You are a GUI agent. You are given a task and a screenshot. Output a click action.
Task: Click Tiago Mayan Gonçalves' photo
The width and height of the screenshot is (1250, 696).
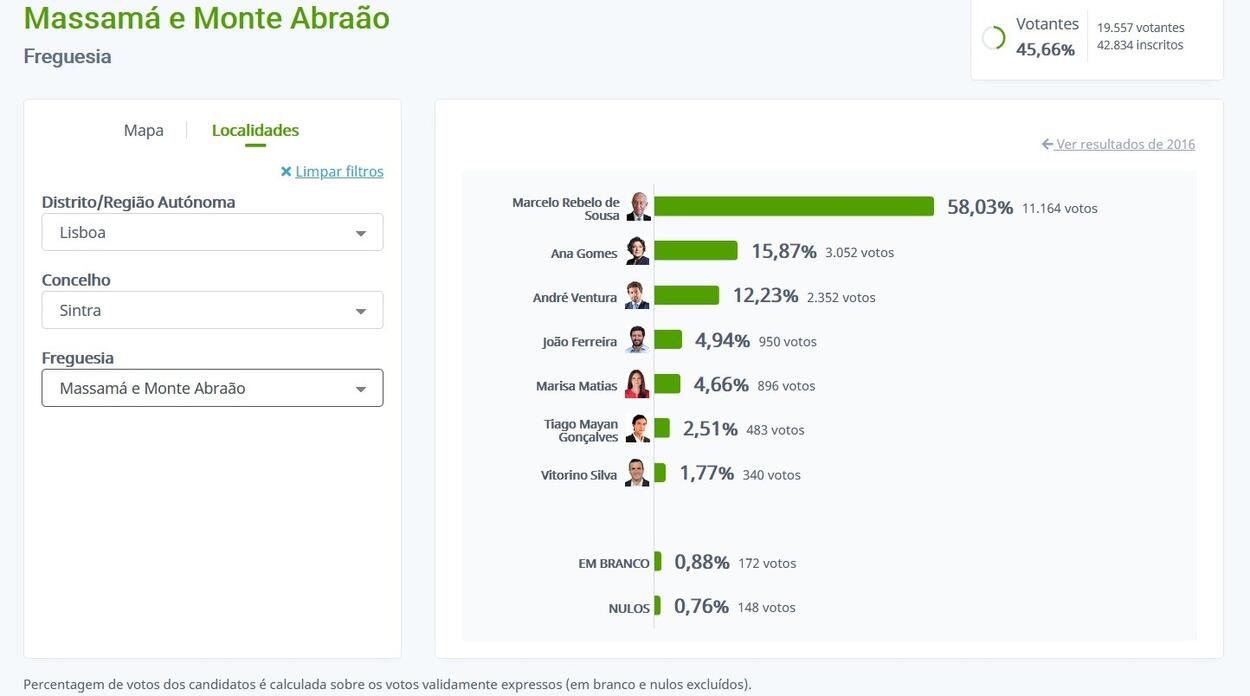(x=637, y=429)
